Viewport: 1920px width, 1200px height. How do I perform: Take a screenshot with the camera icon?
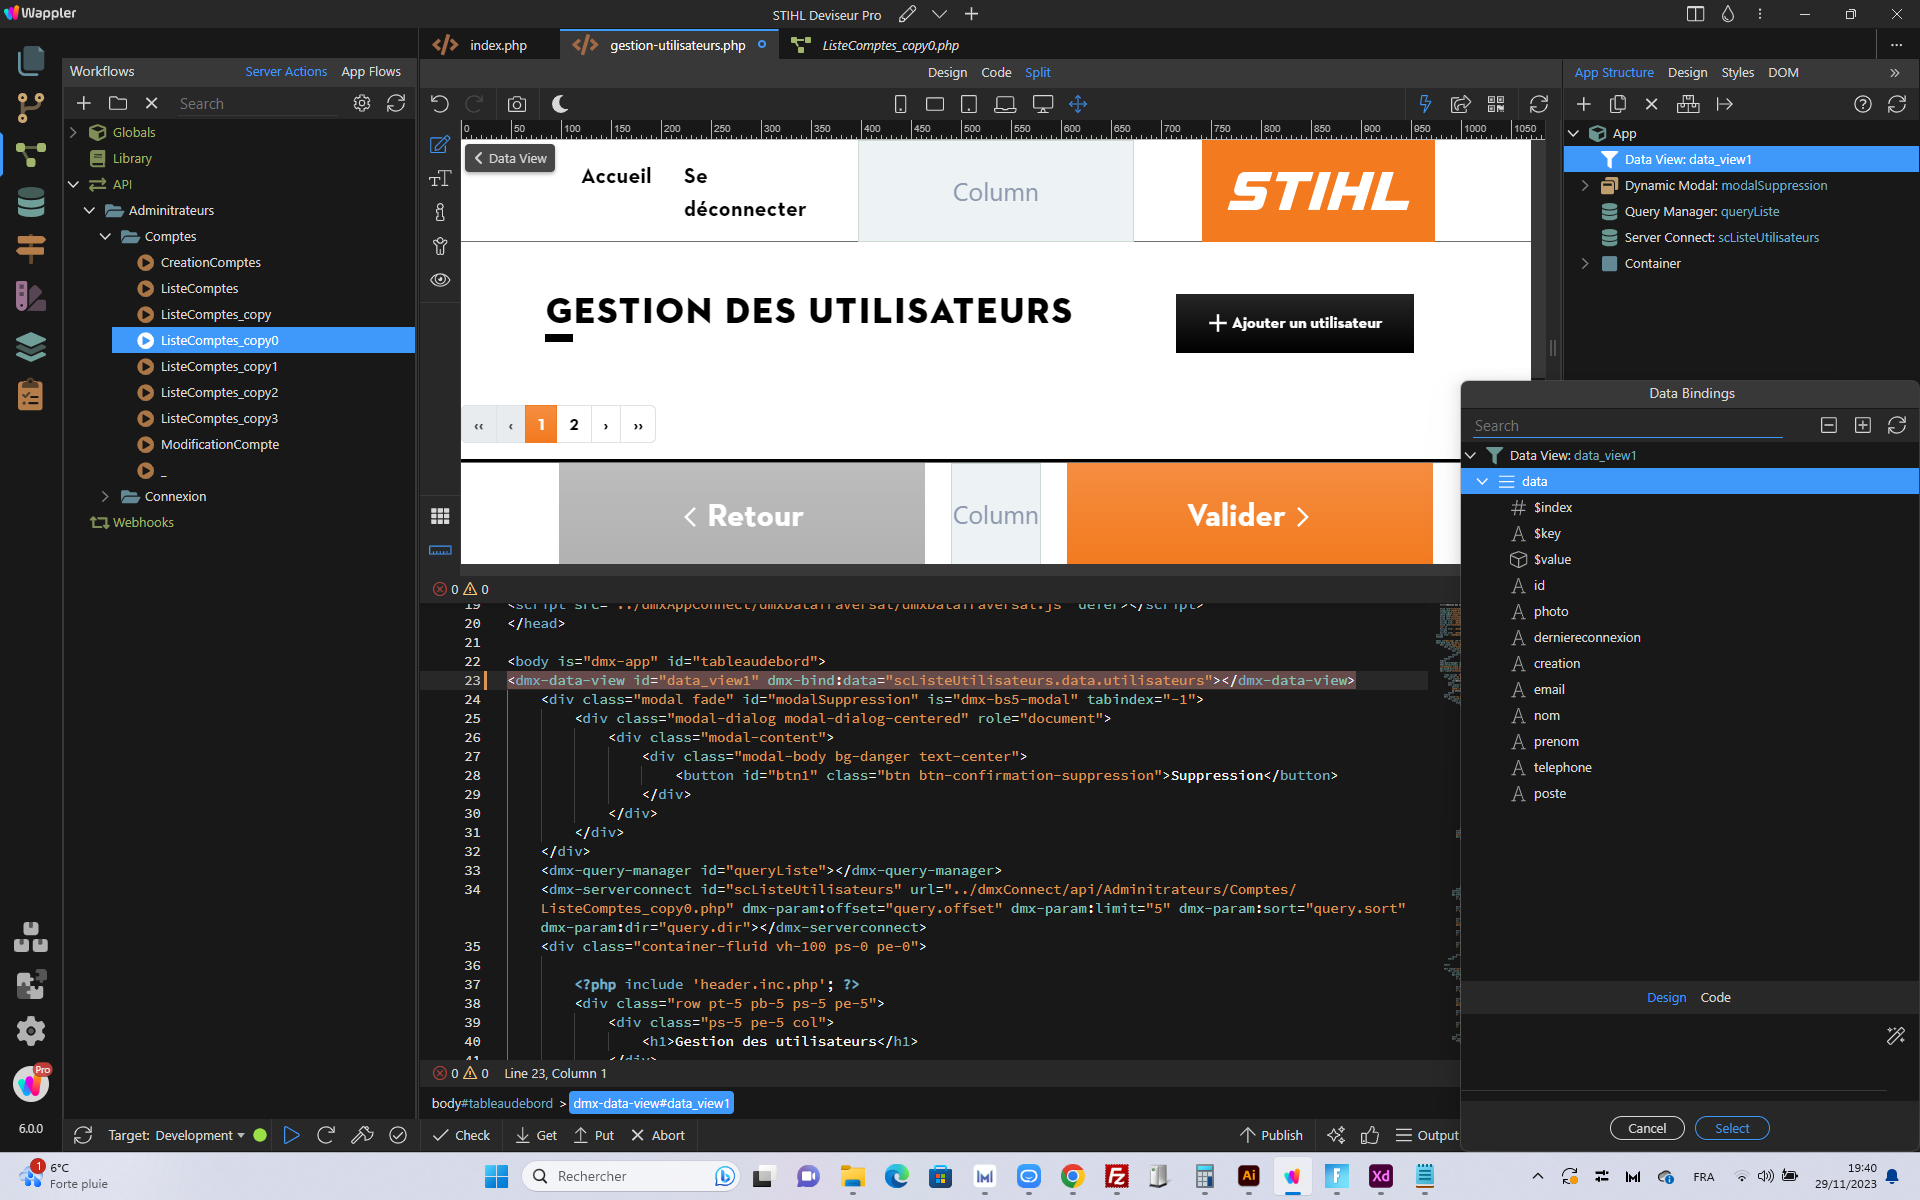pyautogui.click(x=516, y=104)
